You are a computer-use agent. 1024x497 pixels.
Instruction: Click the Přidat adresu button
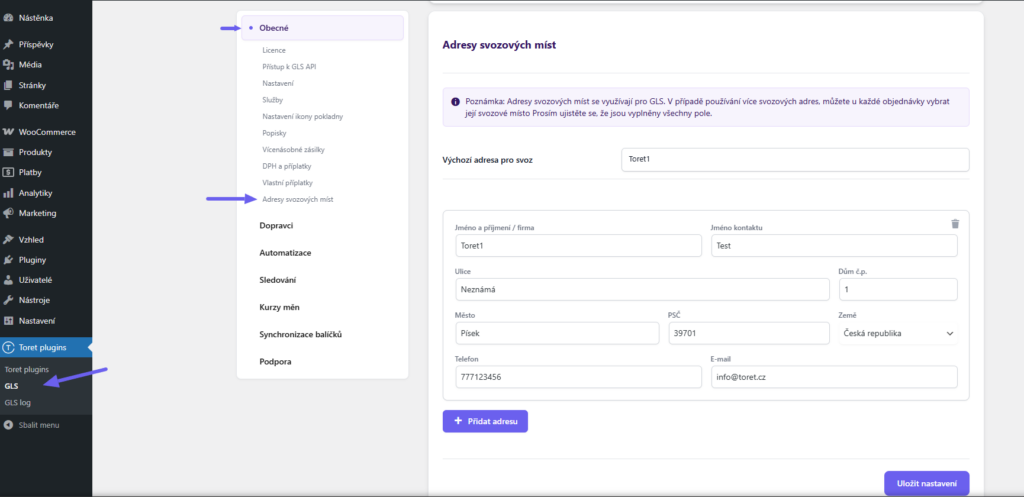tap(485, 422)
